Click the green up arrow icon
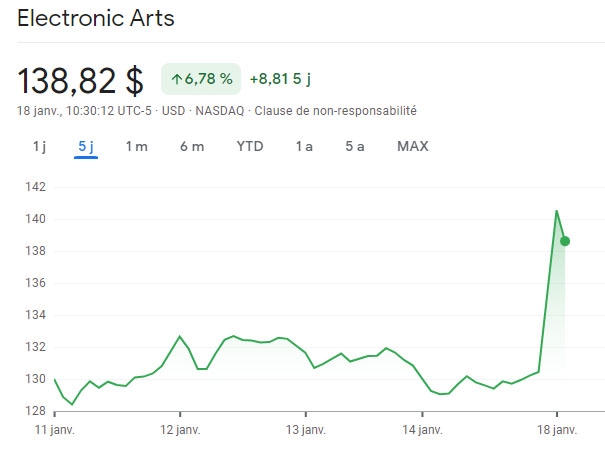Viewport: 605px width, 453px height. [x=177, y=79]
